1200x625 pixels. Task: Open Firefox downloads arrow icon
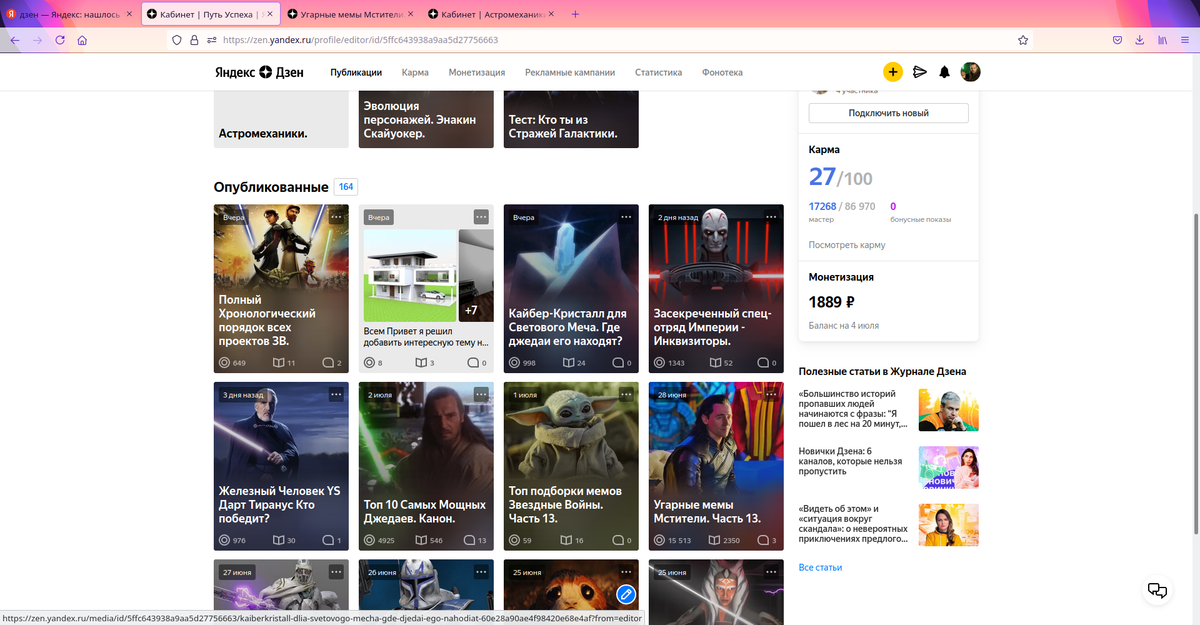(x=1140, y=40)
